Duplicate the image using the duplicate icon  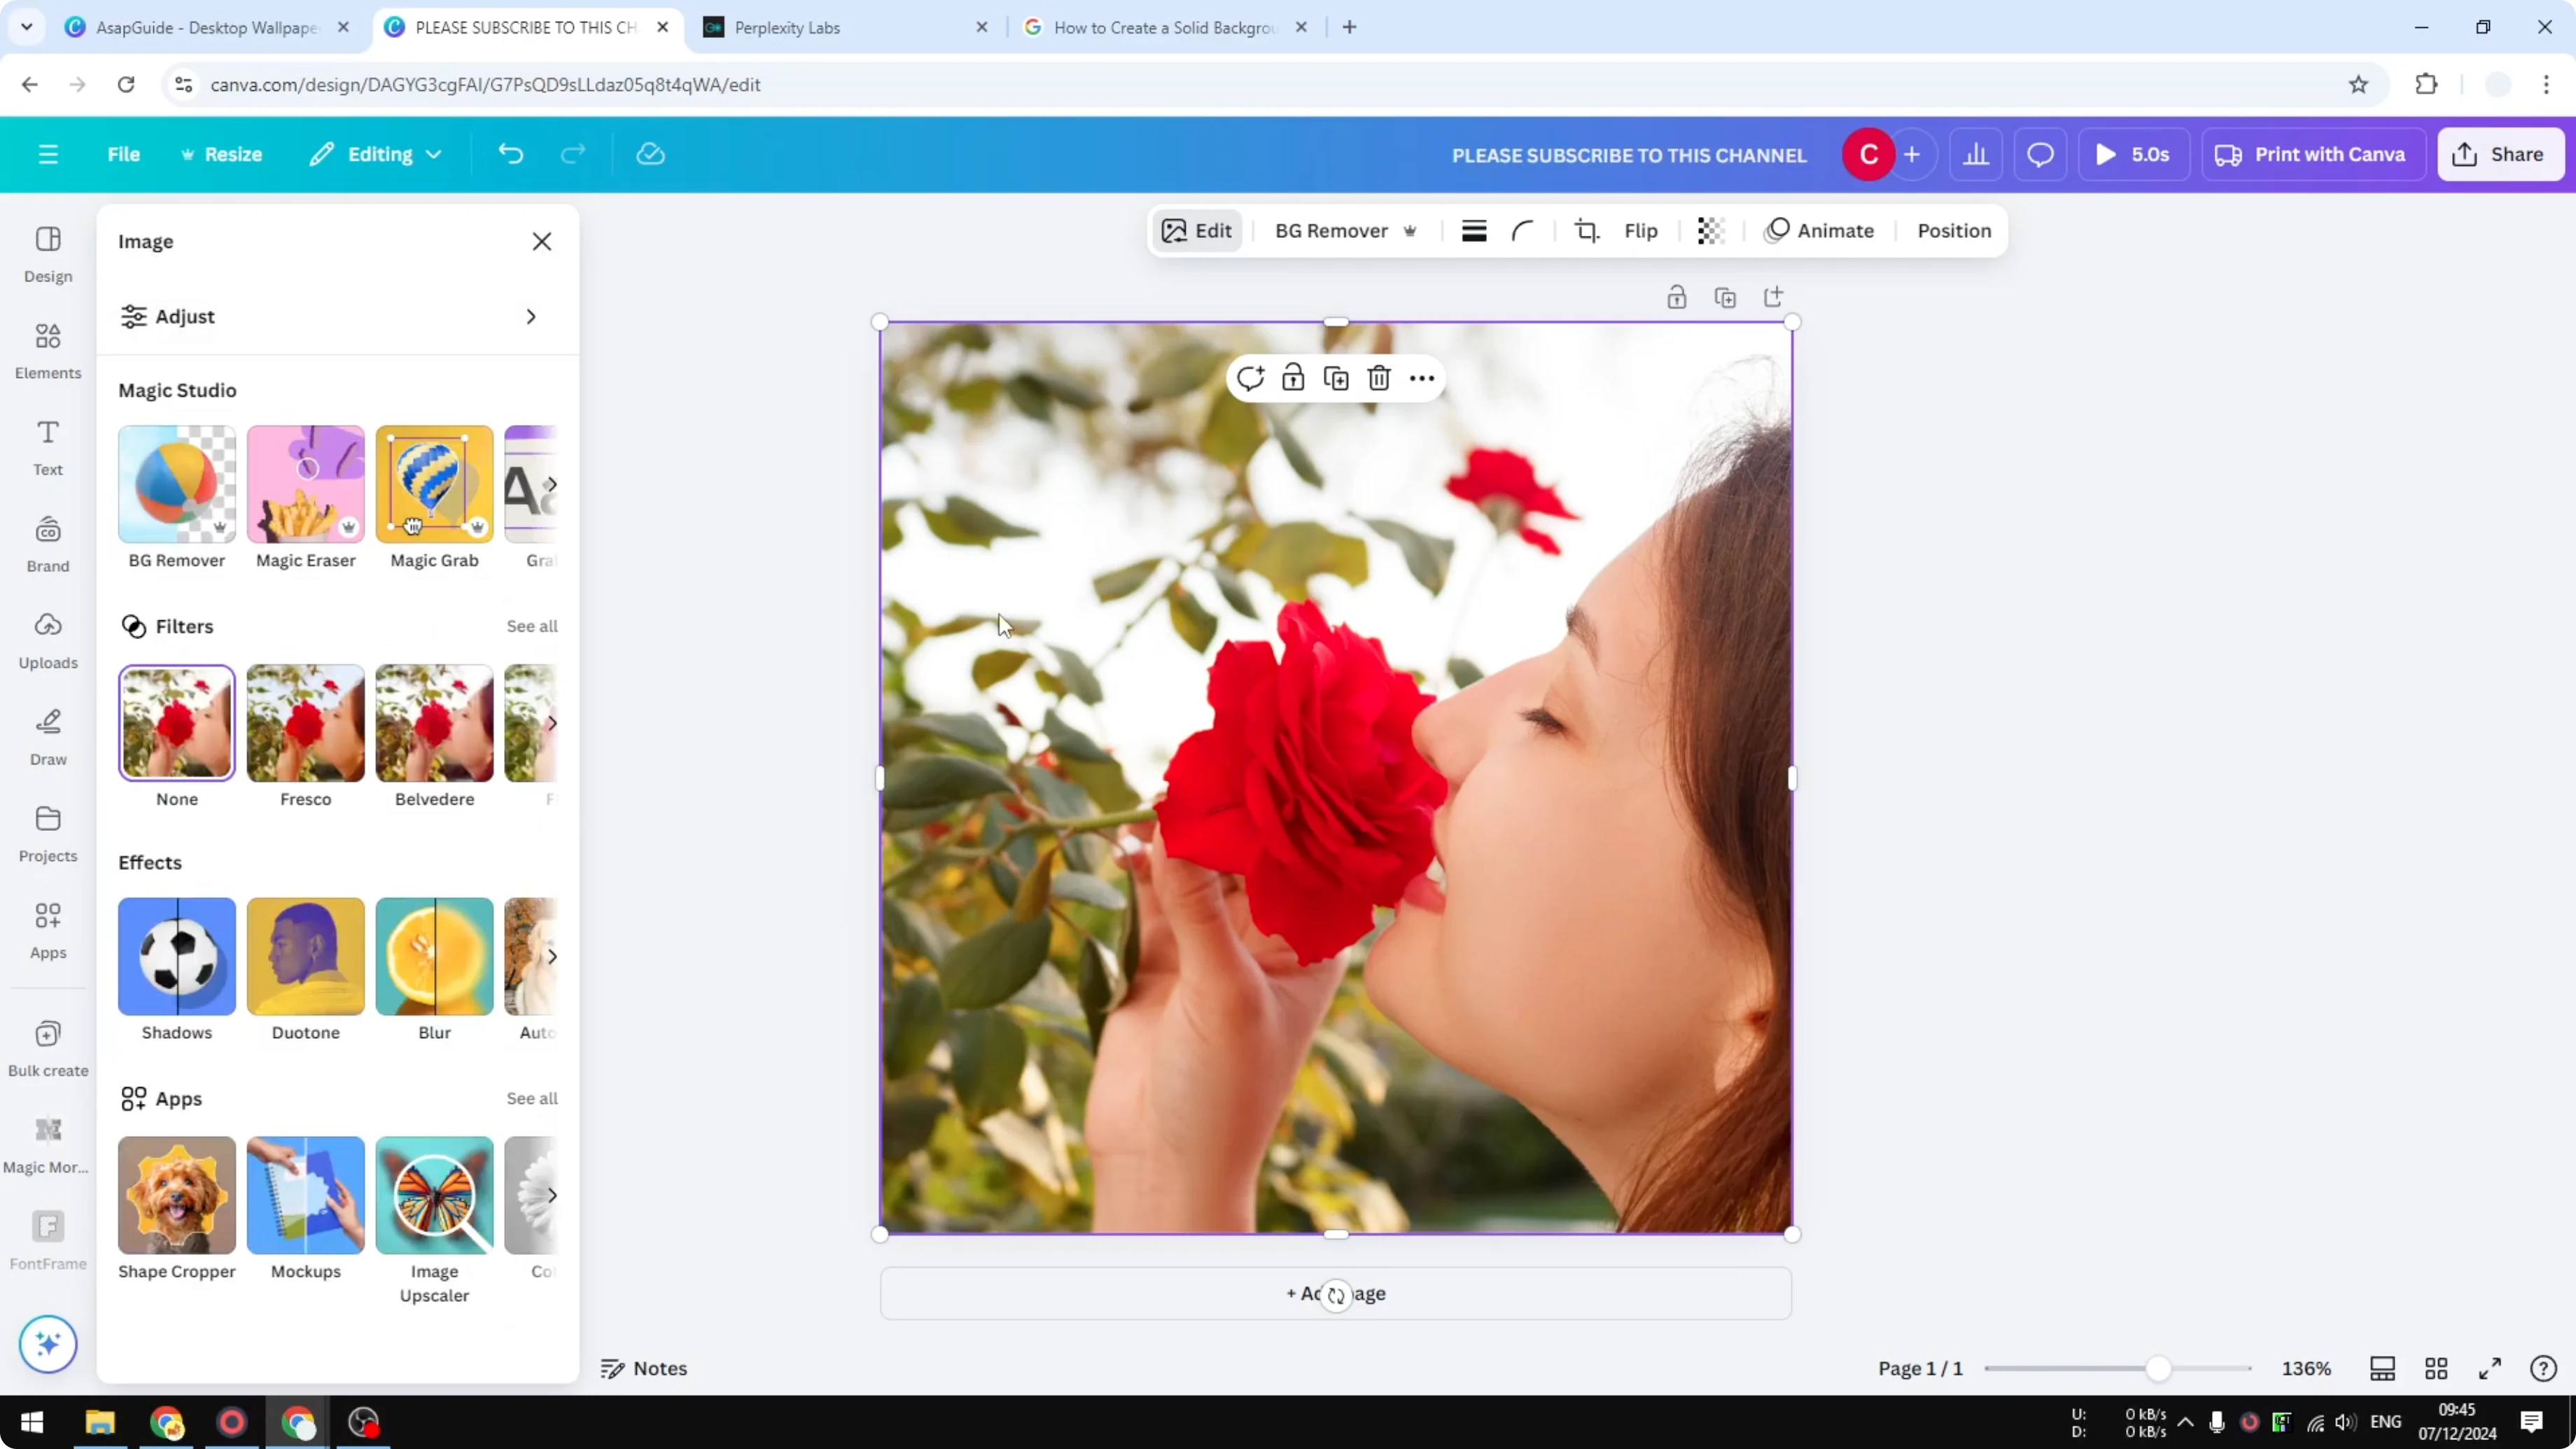(1335, 377)
